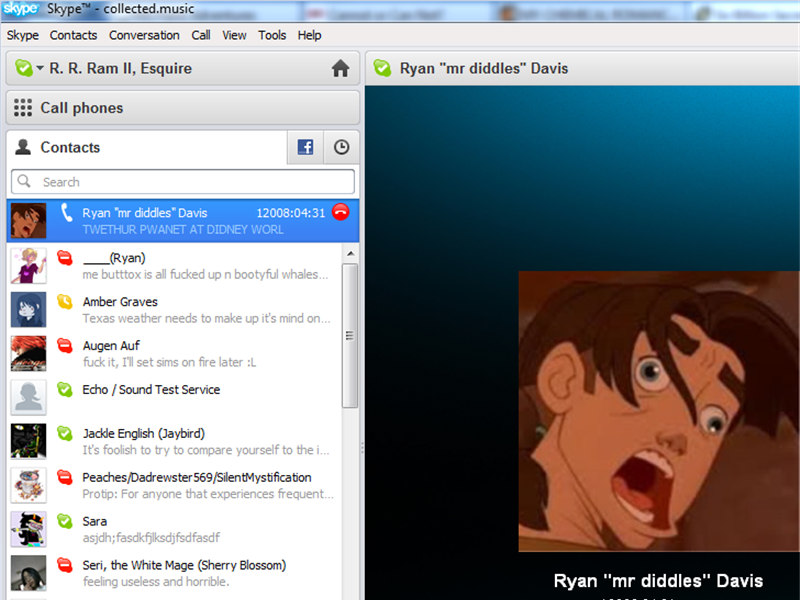Click away status icon beside Amber Graves
Viewport: 800px width, 600px height.
coord(65,302)
